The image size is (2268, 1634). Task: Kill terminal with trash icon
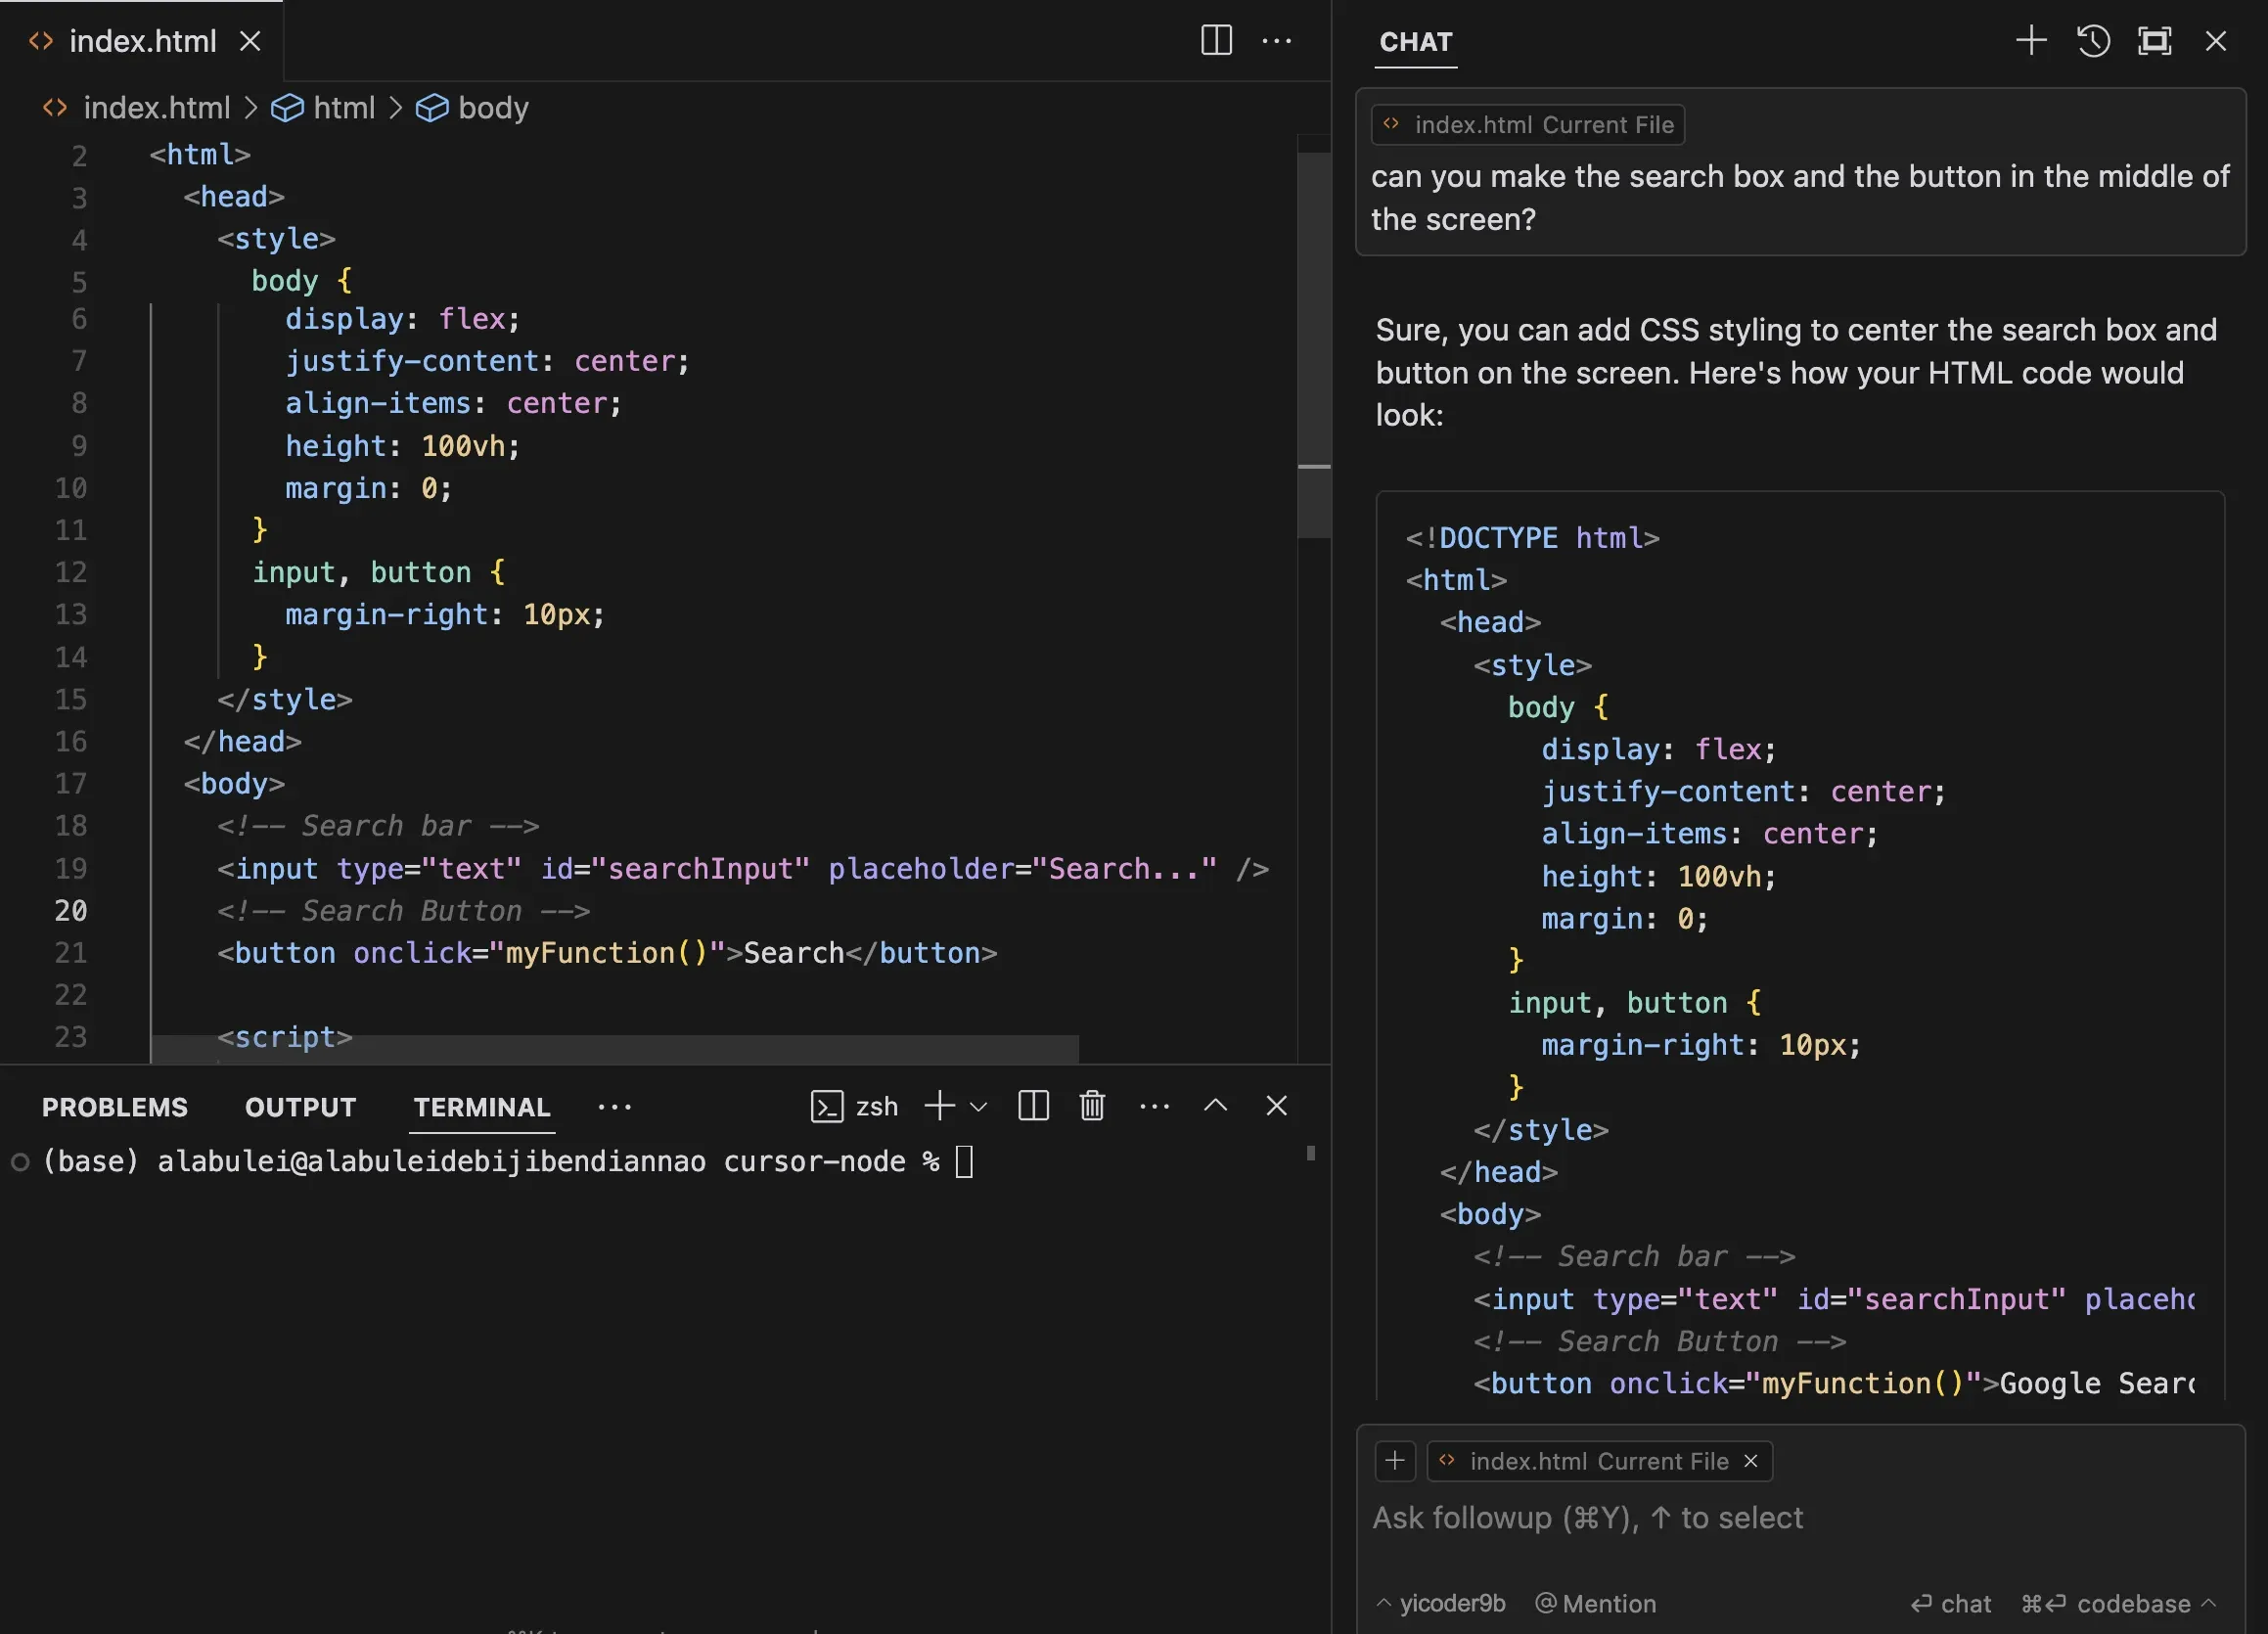(x=1092, y=1106)
